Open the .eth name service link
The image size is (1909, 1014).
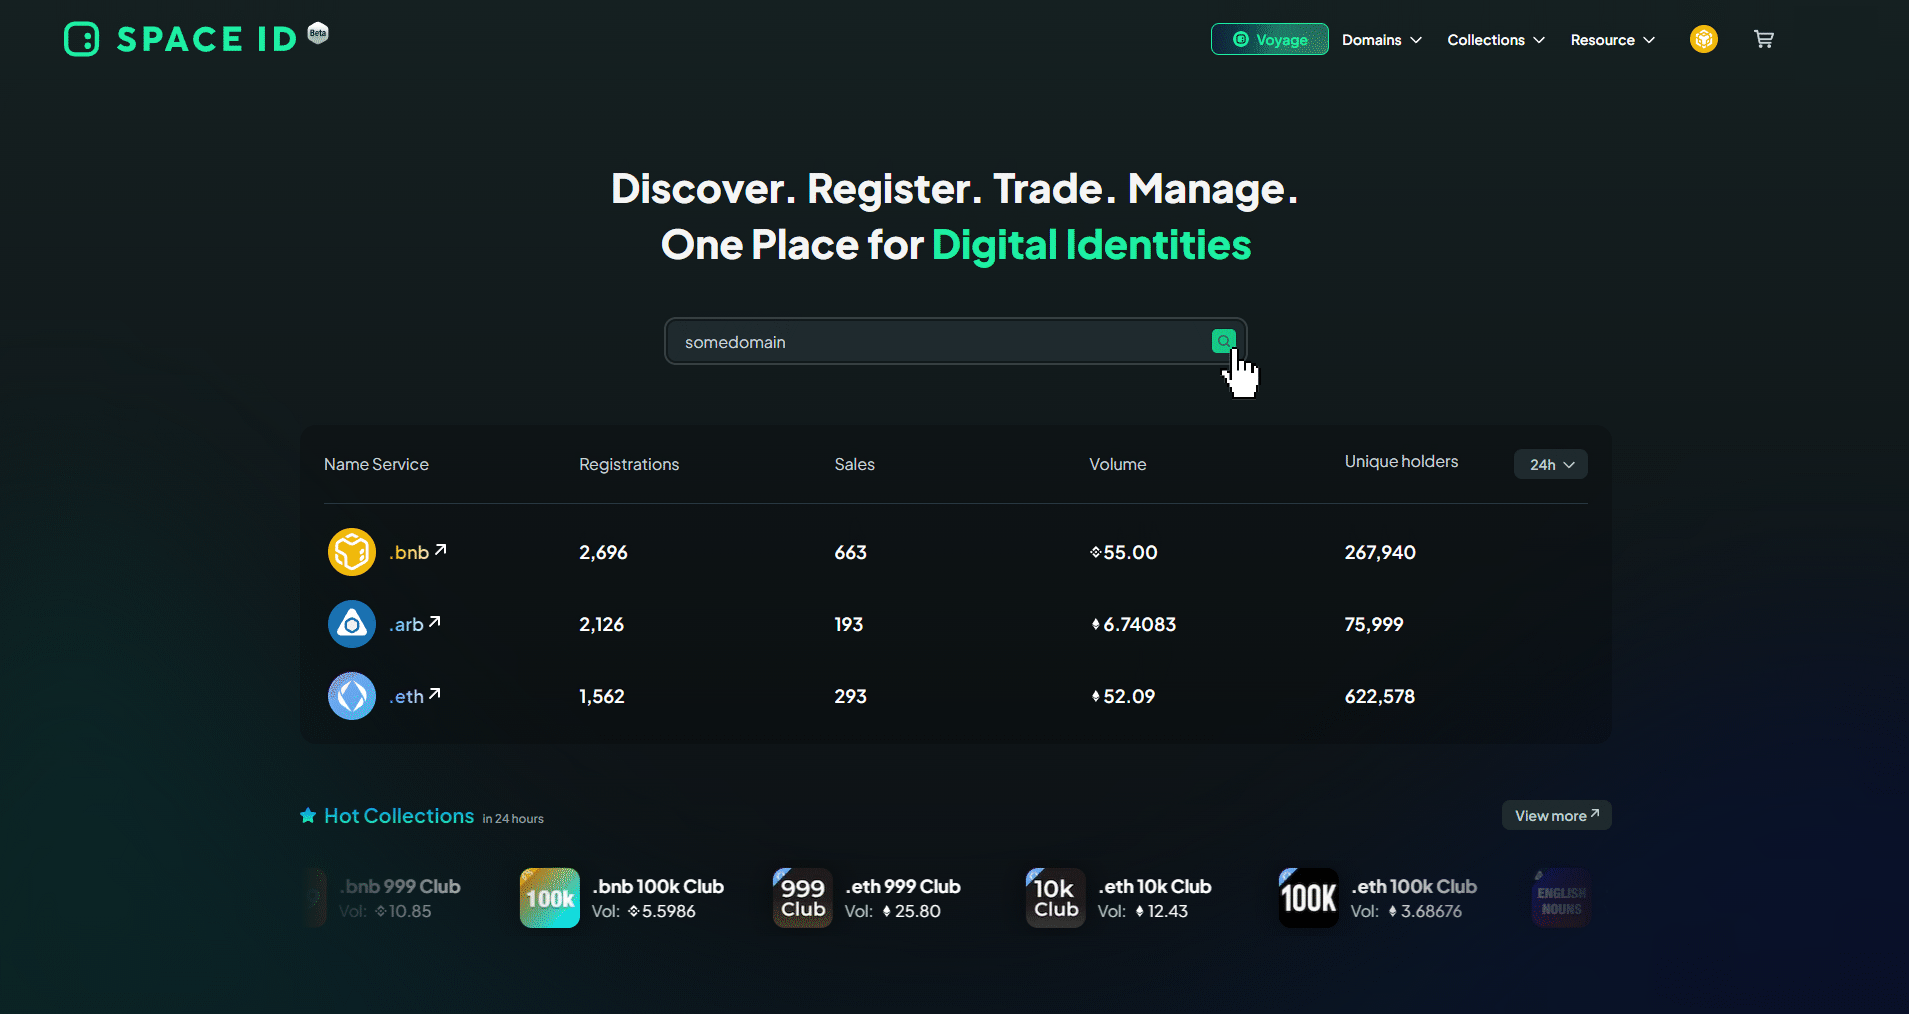[x=414, y=696]
